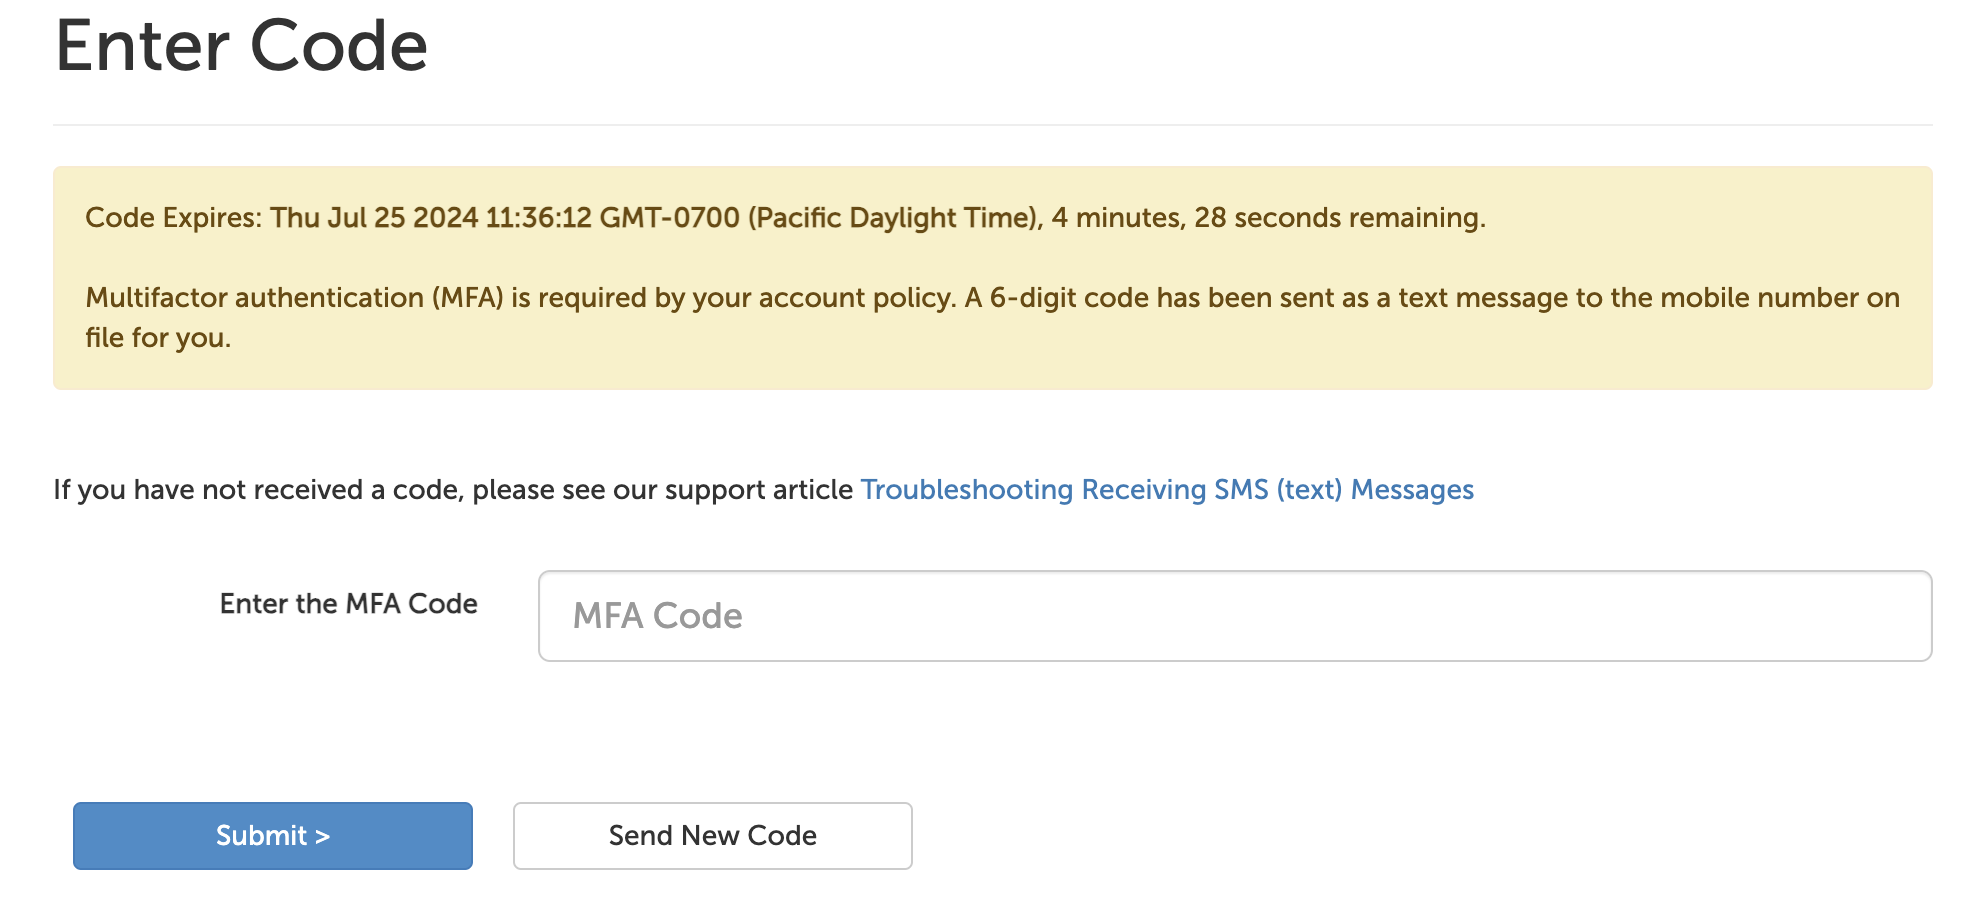This screenshot has height=917, width=1980.
Task: Focus the MFA Code input field
Action: tap(1234, 616)
